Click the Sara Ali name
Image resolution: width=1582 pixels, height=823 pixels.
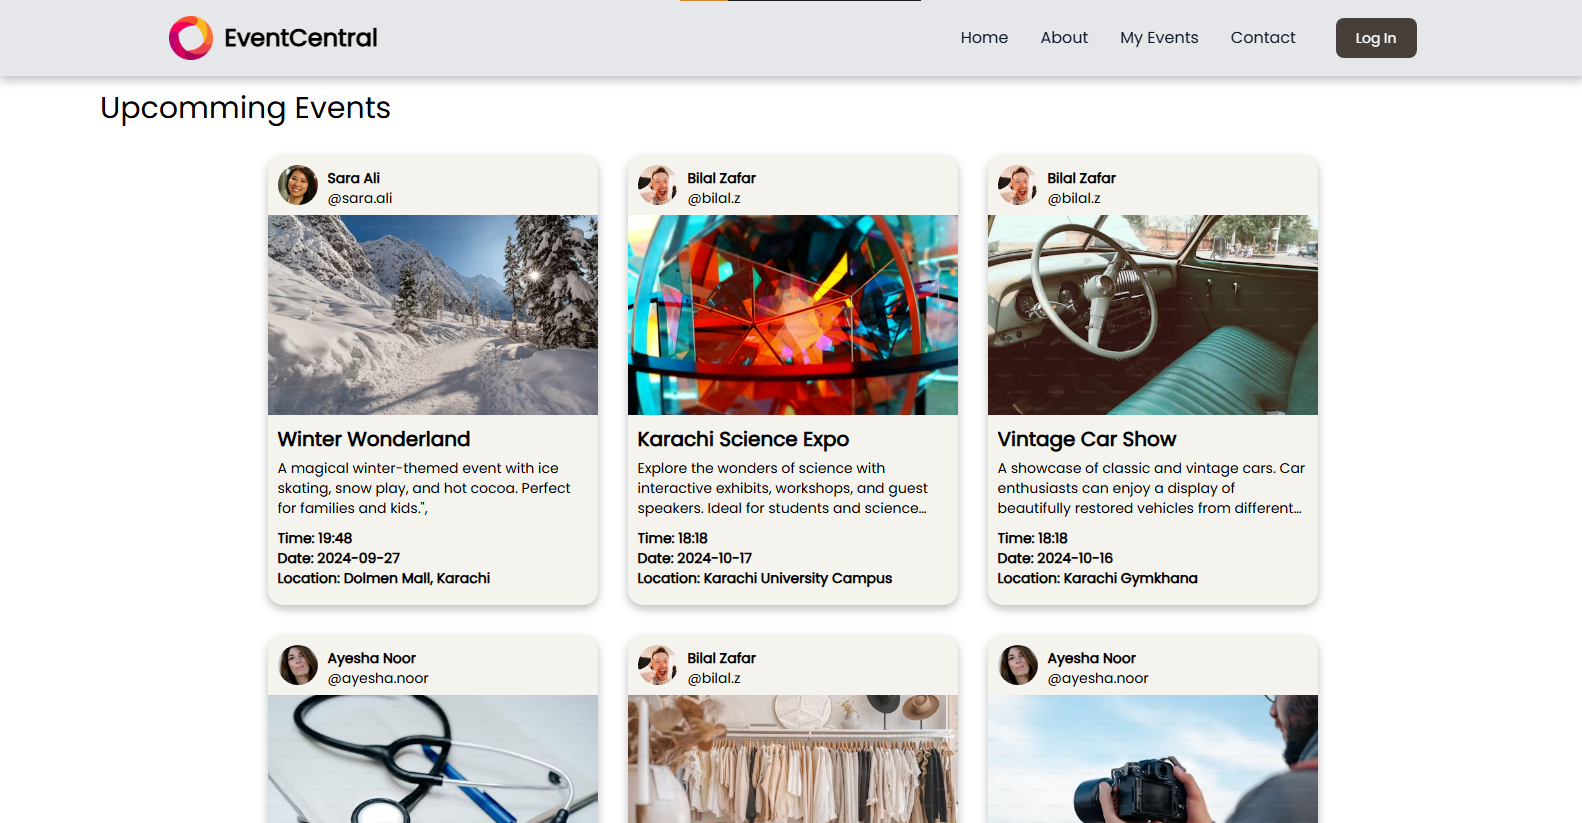coord(354,178)
